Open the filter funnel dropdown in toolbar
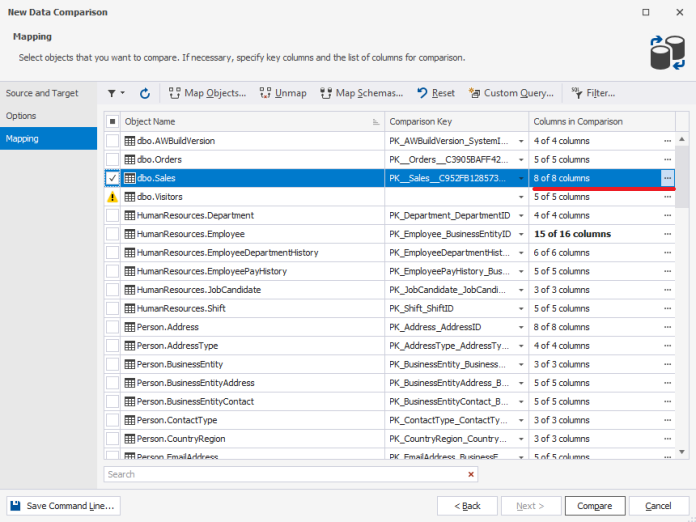The width and height of the screenshot is (696, 522). coord(115,93)
